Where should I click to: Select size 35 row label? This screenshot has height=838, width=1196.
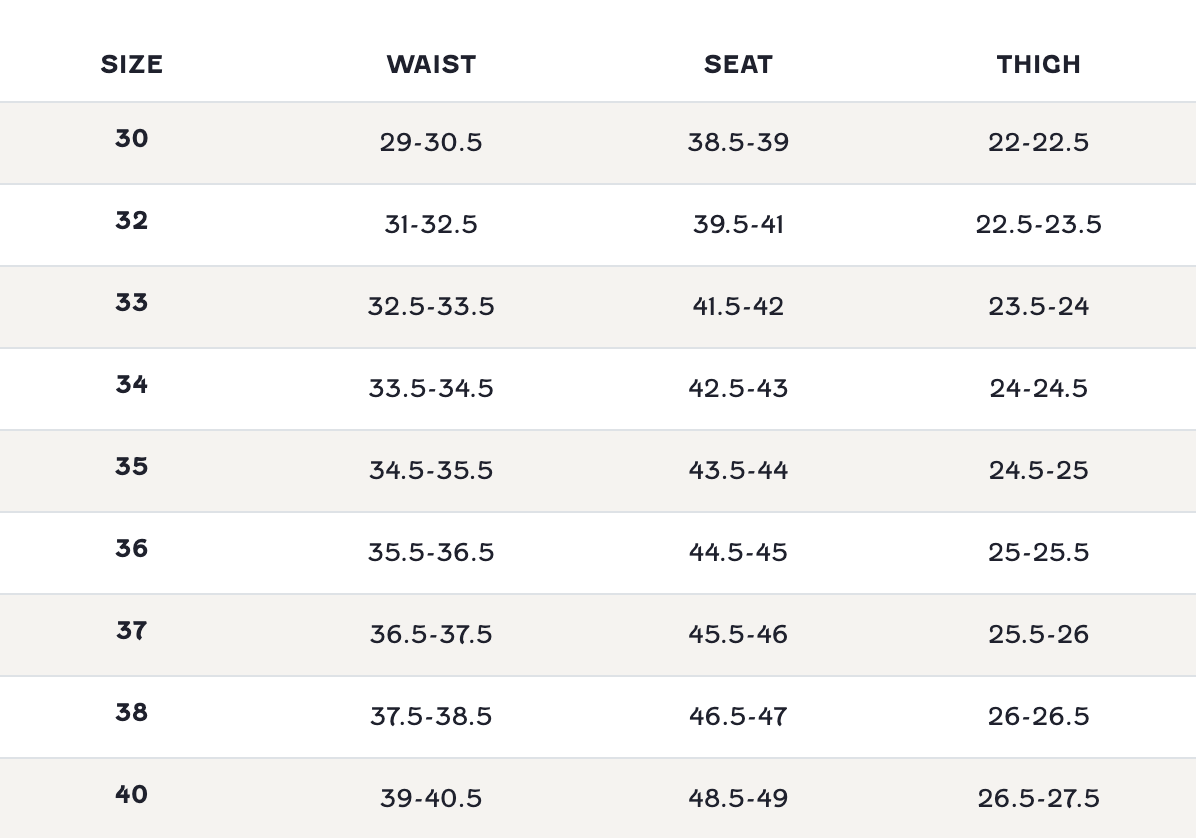tap(131, 467)
